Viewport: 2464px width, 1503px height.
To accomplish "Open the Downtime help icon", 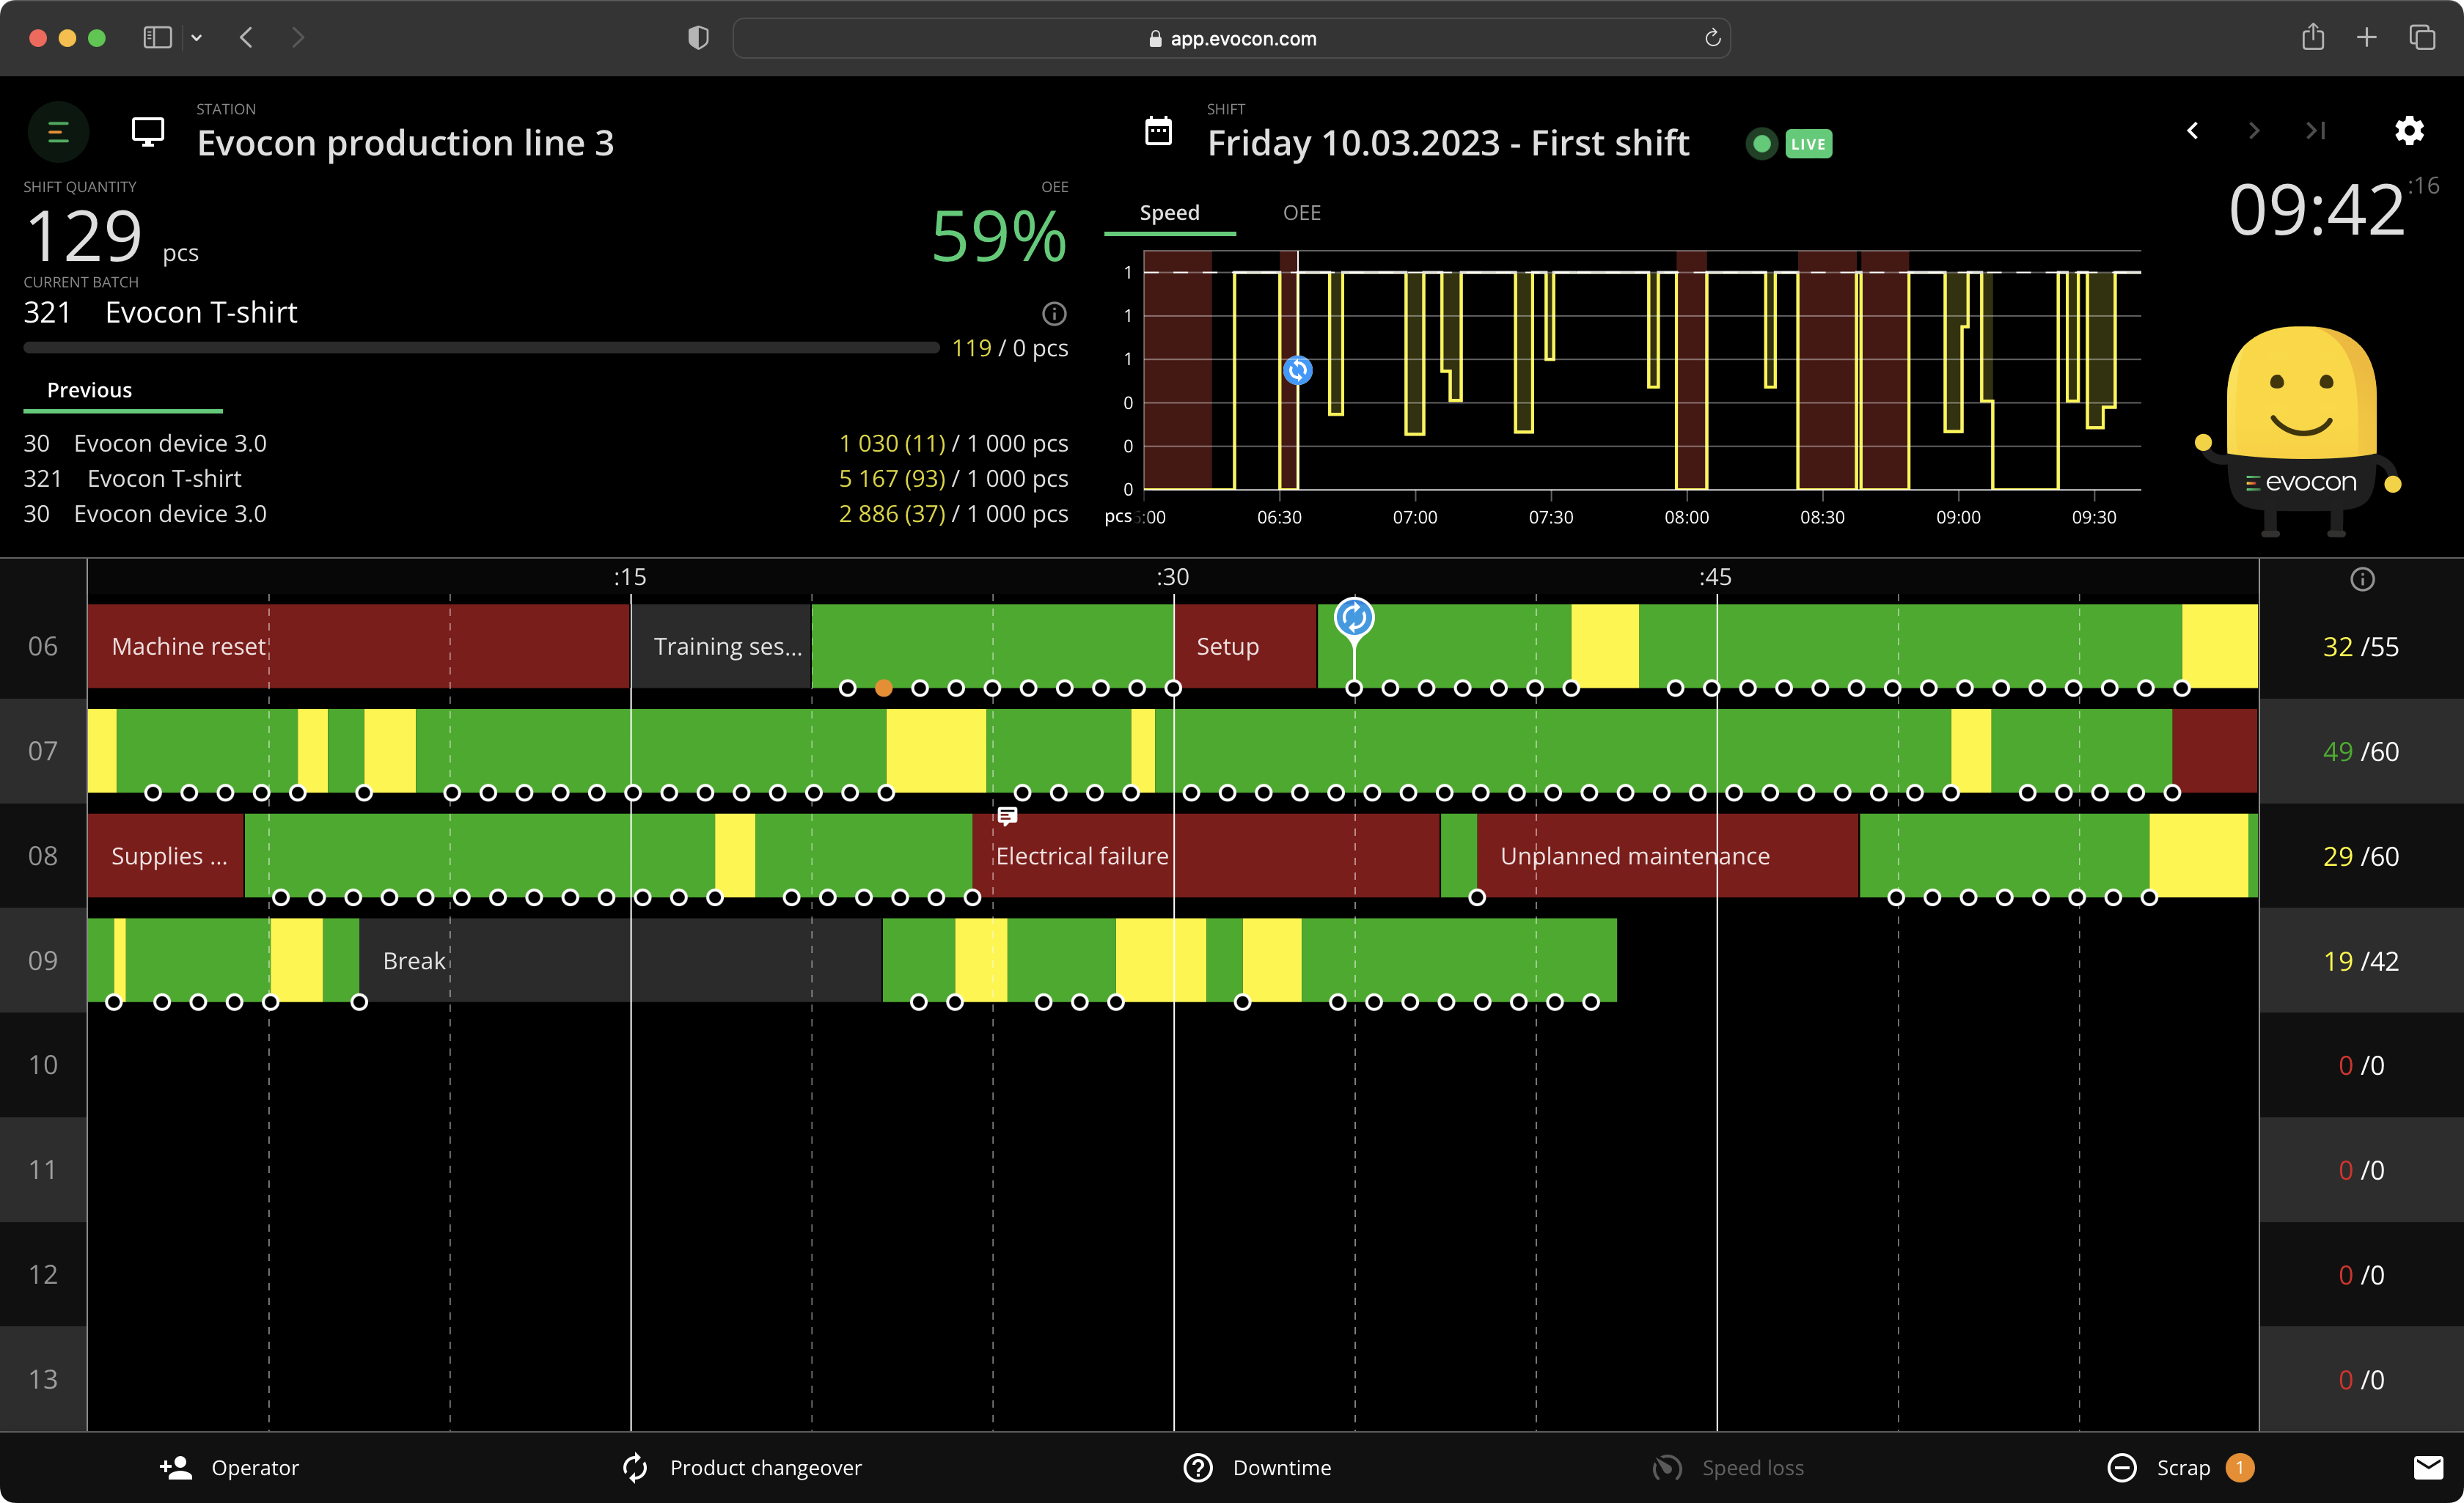I will point(1197,1468).
